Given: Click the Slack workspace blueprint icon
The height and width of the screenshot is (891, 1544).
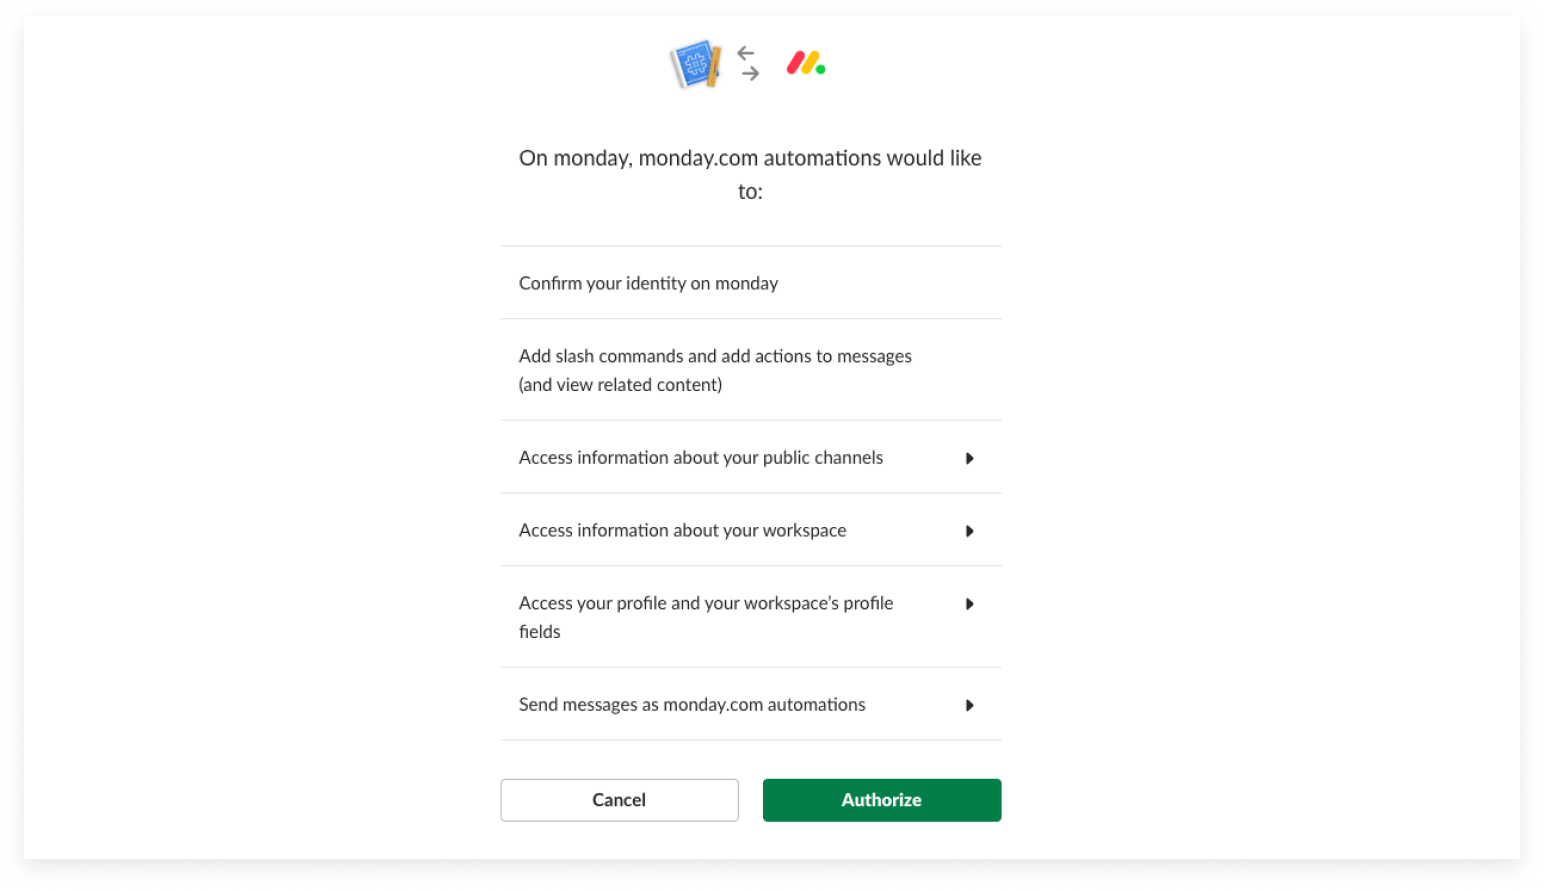Looking at the screenshot, I should [x=696, y=64].
